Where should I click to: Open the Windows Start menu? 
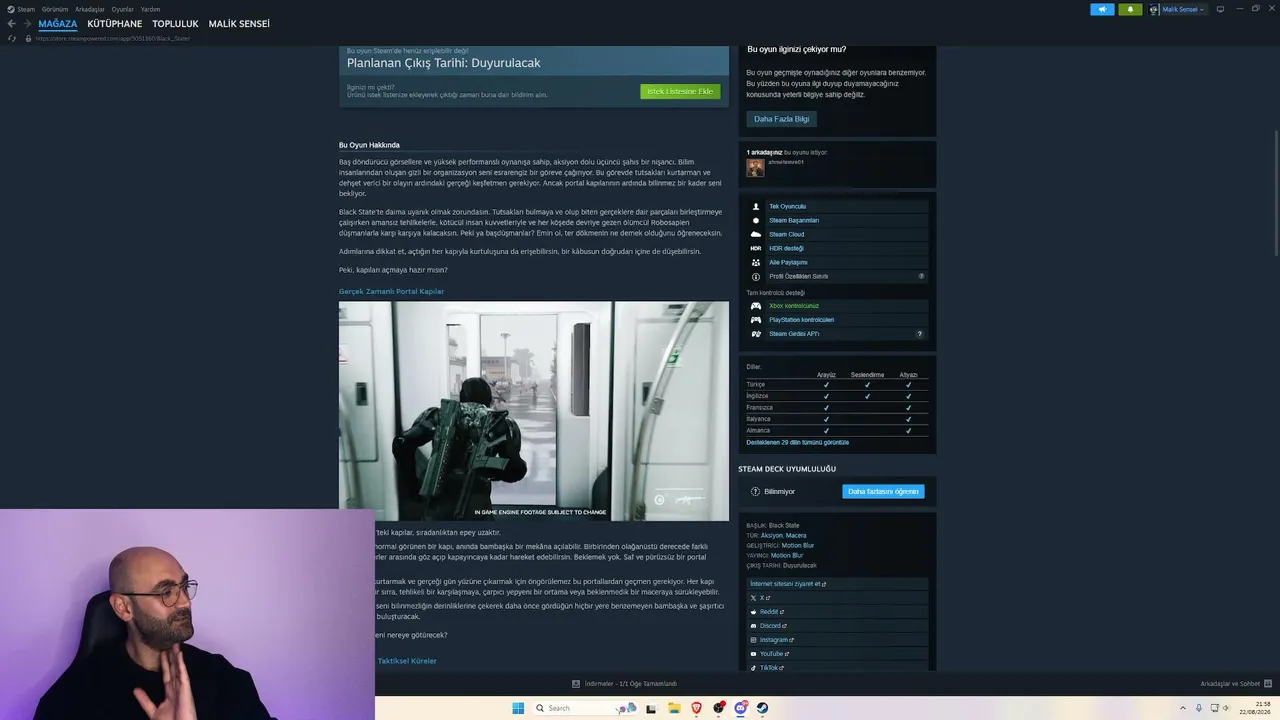coord(518,708)
